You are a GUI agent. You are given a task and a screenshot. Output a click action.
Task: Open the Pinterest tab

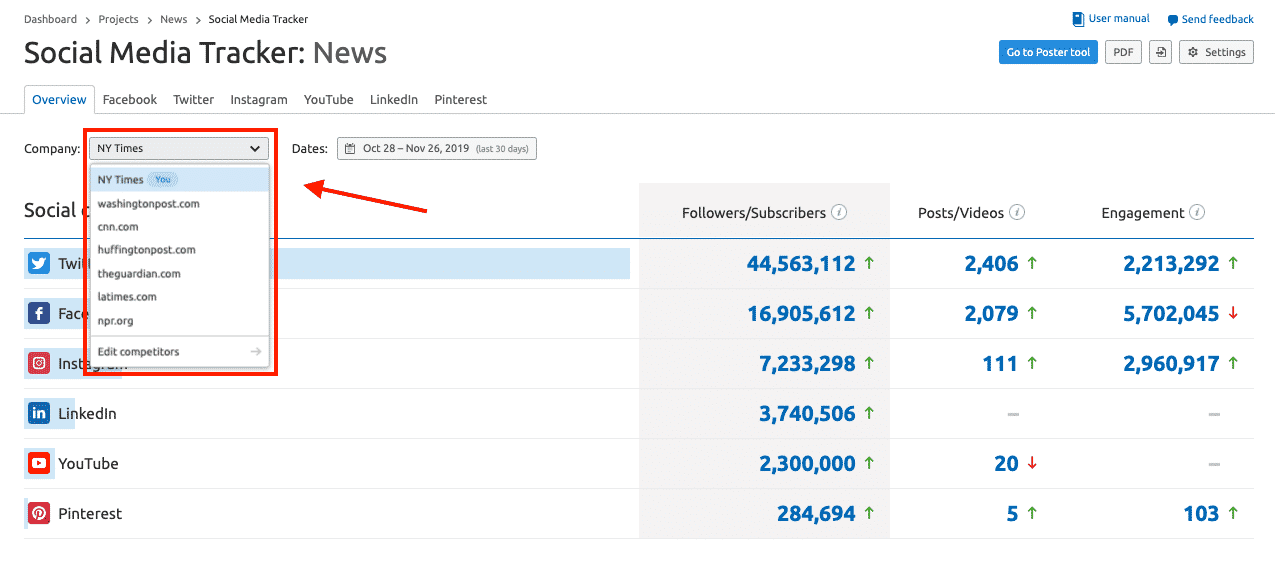click(x=460, y=100)
